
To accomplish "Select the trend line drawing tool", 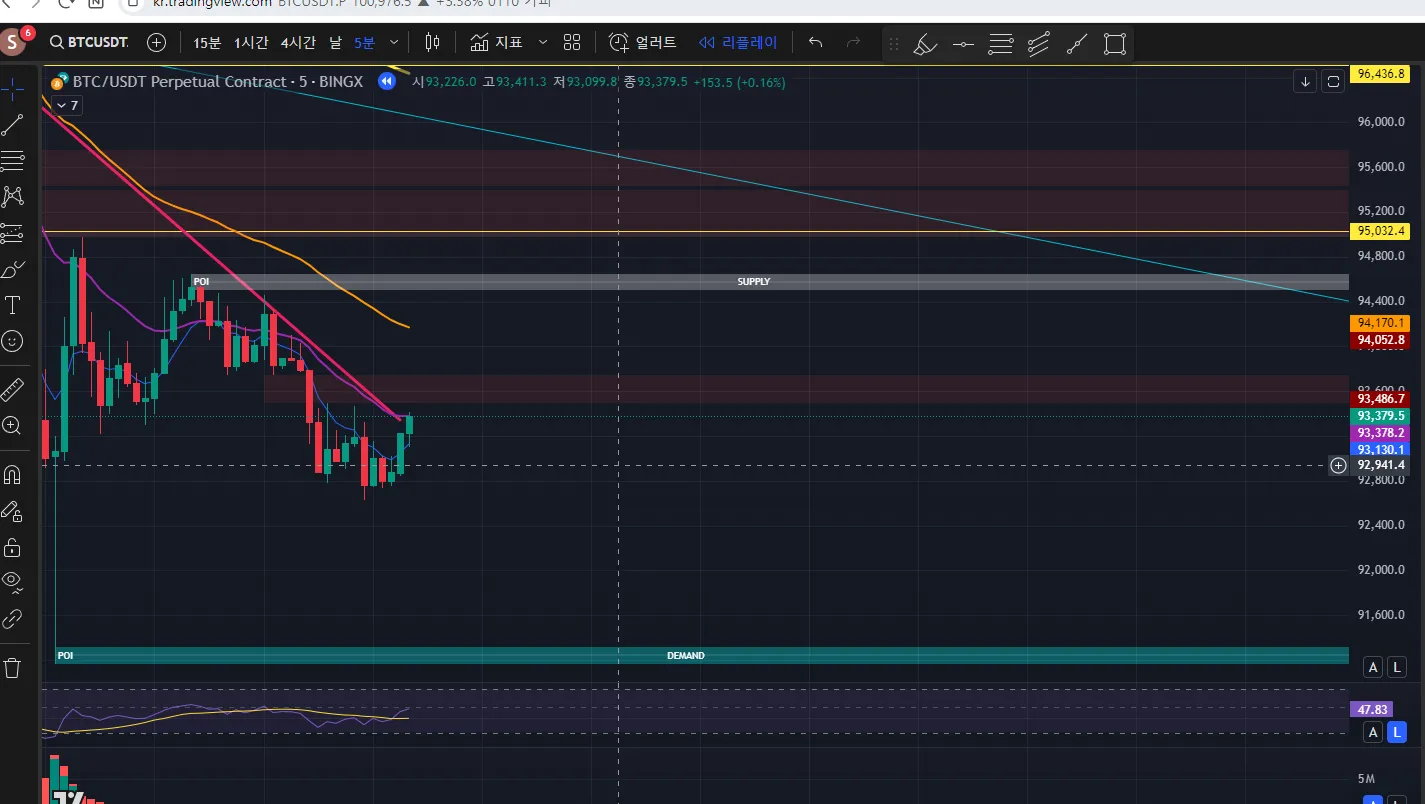I will point(13,125).
